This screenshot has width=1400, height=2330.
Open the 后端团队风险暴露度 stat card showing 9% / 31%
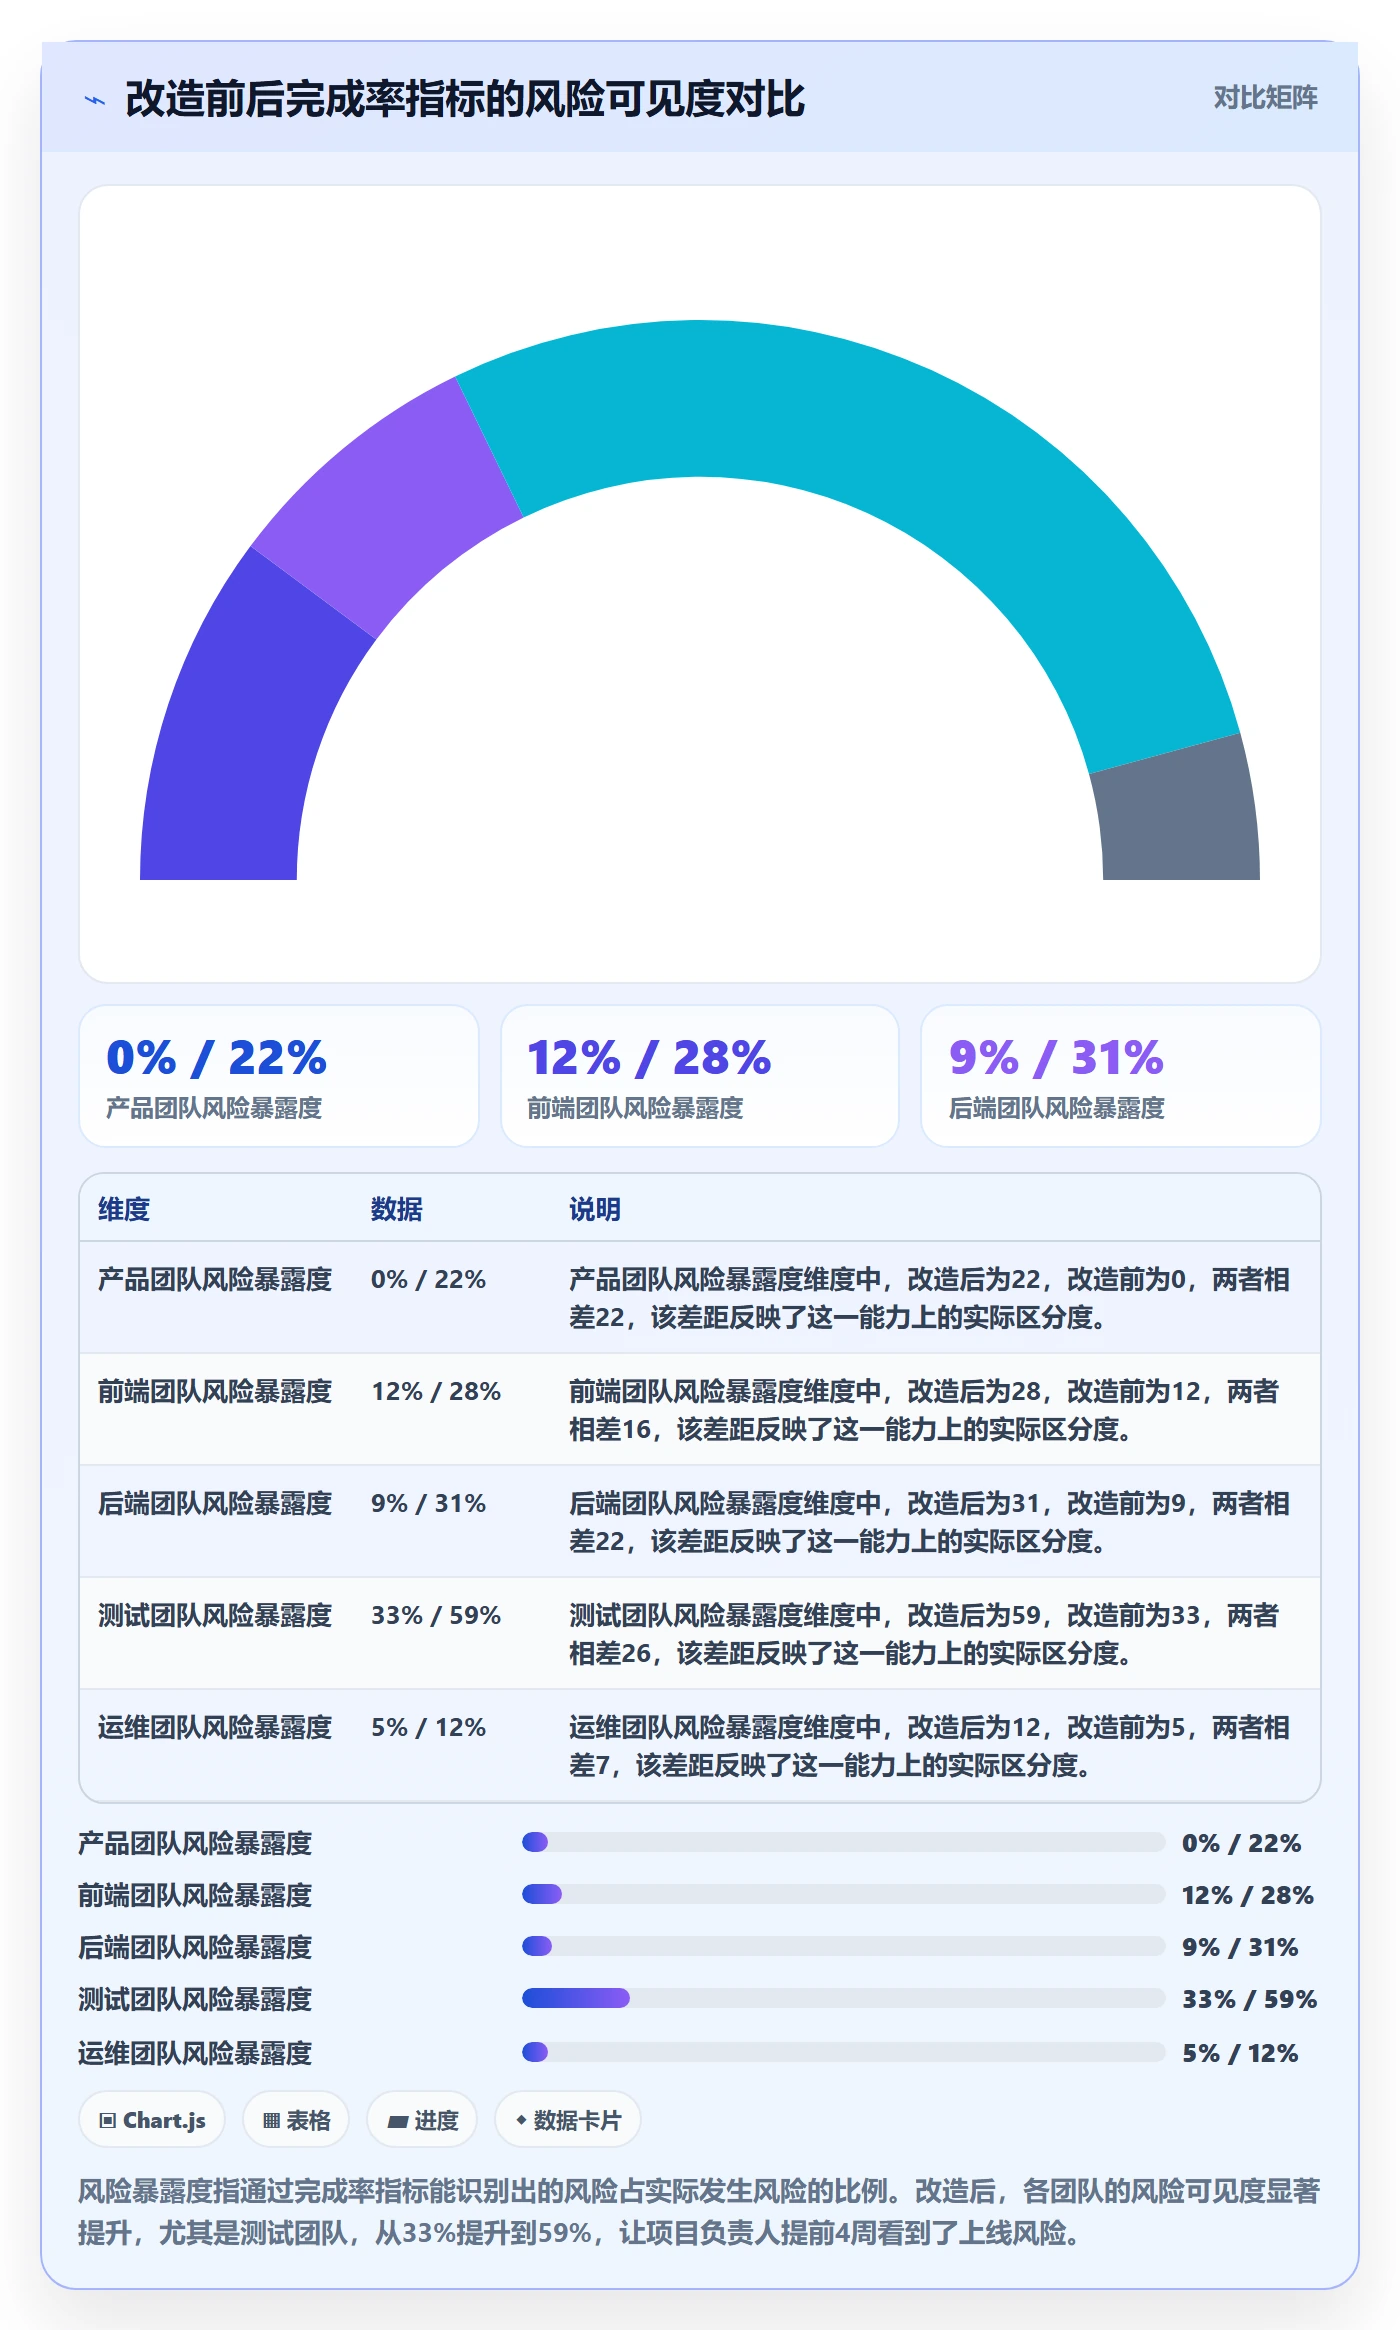1120,1076
